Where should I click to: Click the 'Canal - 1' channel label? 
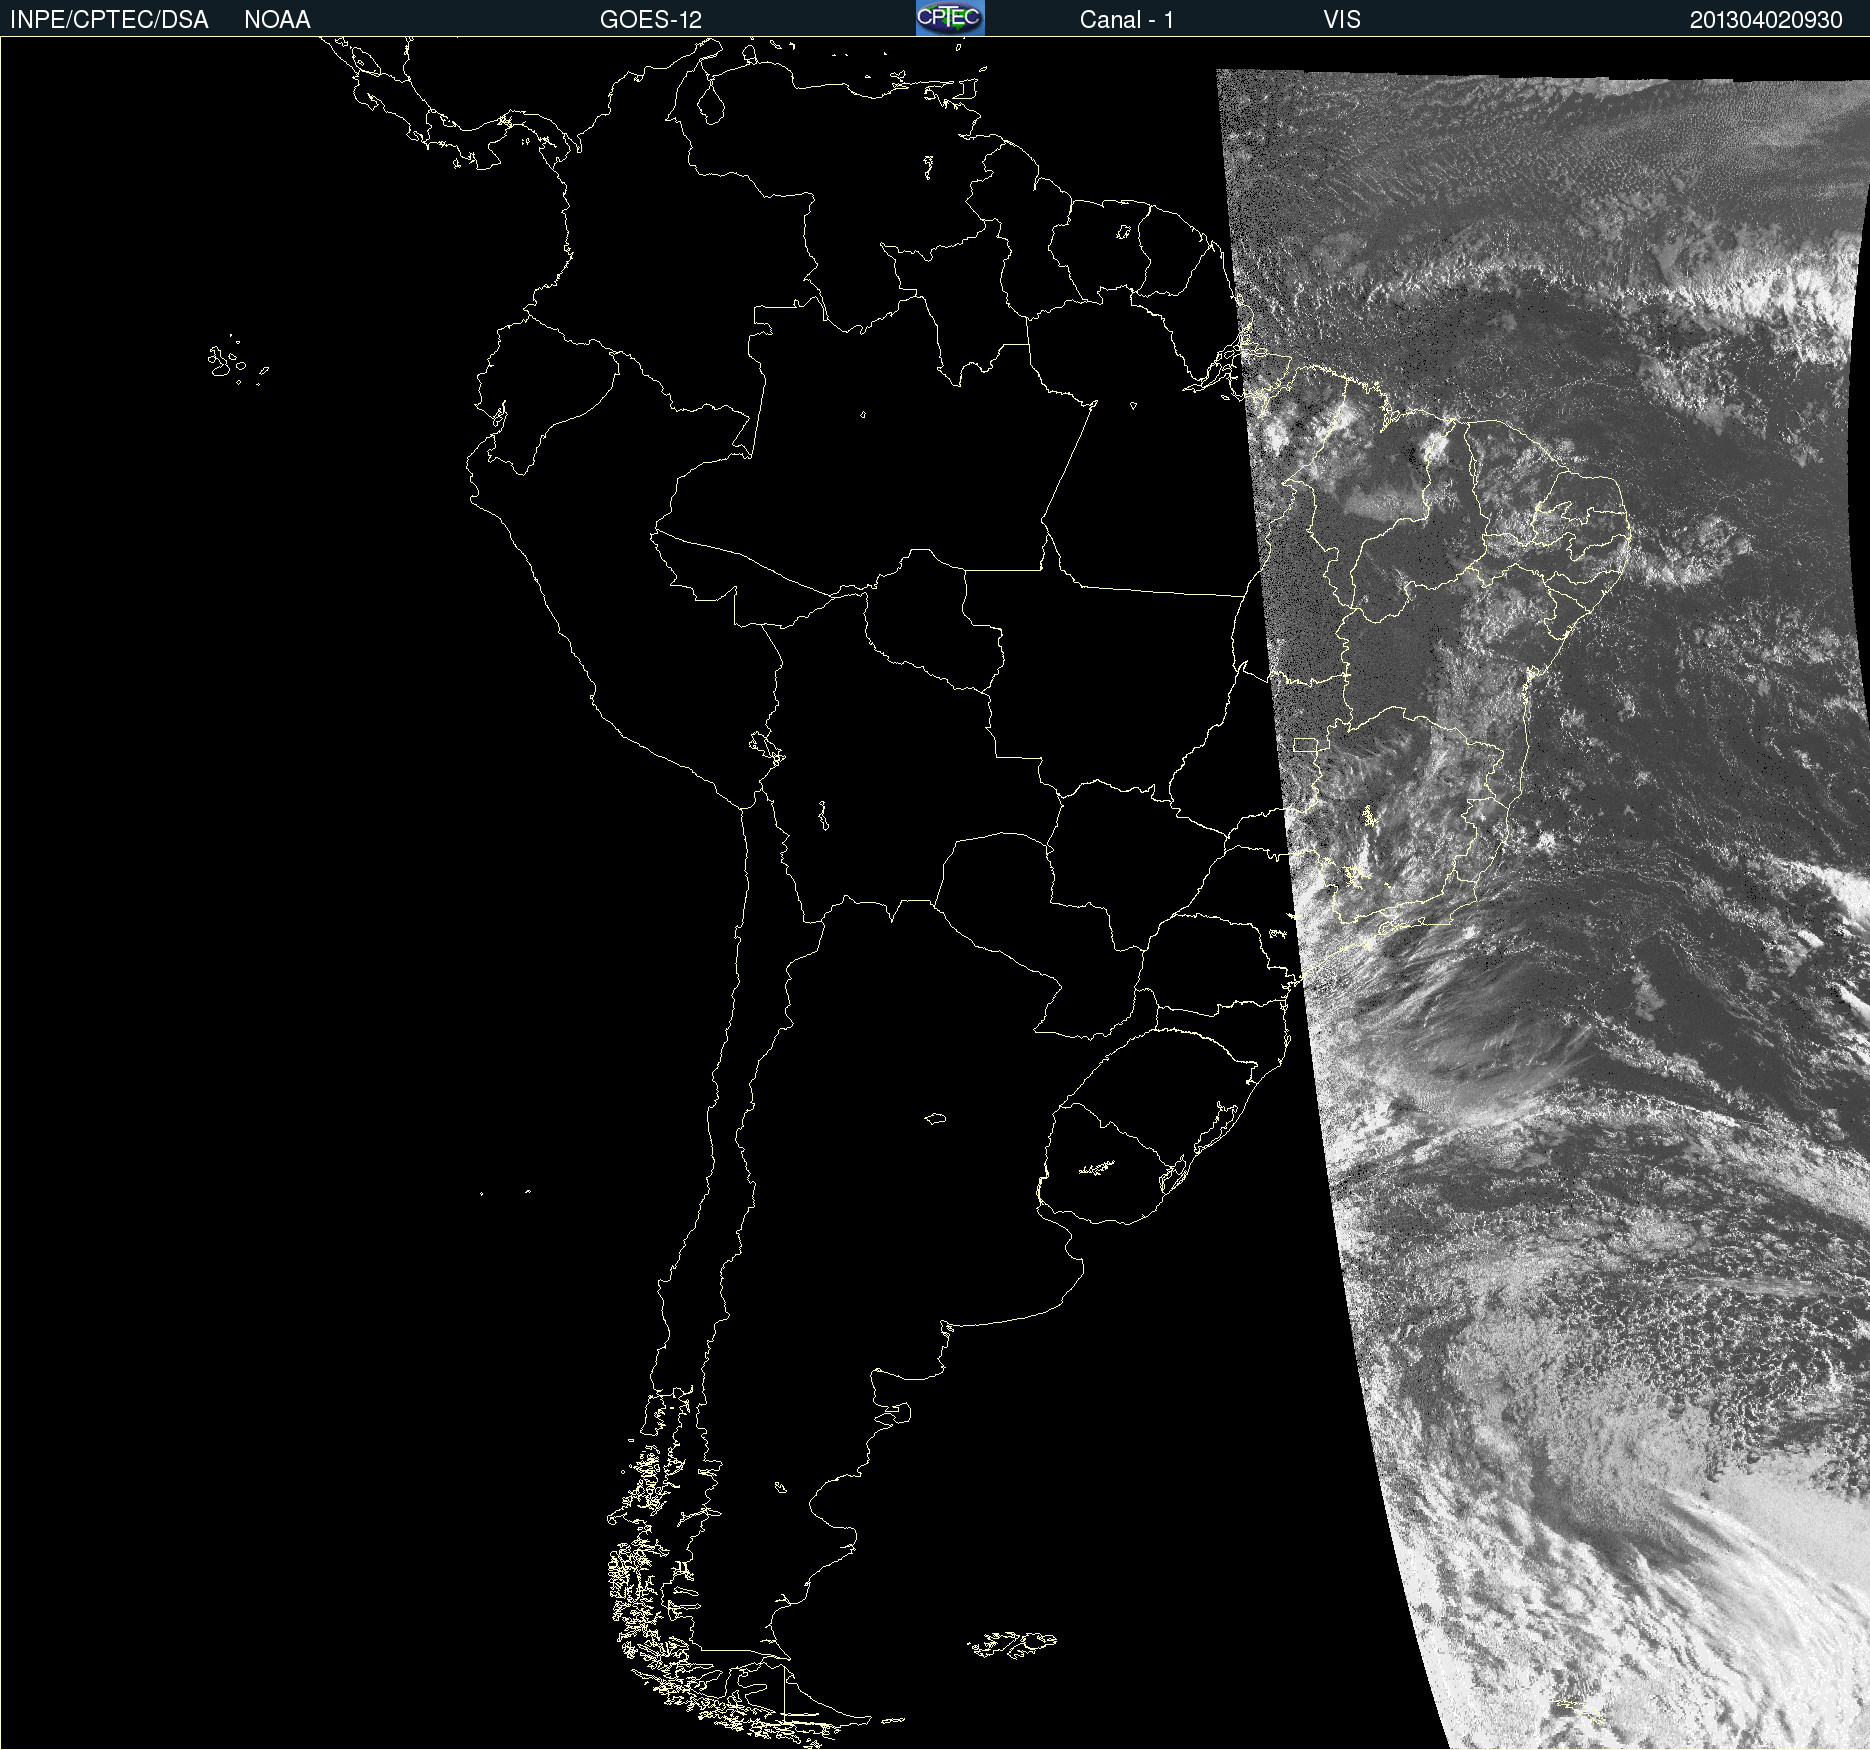coord(1127,20)
